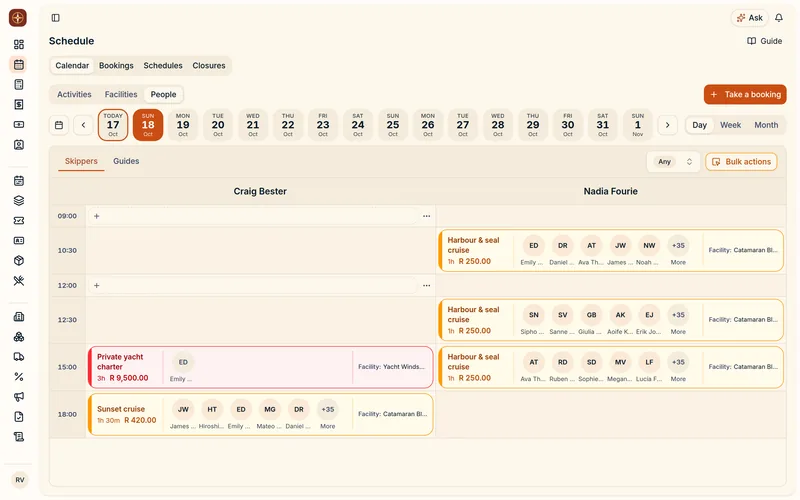The height and width of the screenshot is (500, 800).
Task: Go to previous dates with left chevron
Action: click(83, 125)
